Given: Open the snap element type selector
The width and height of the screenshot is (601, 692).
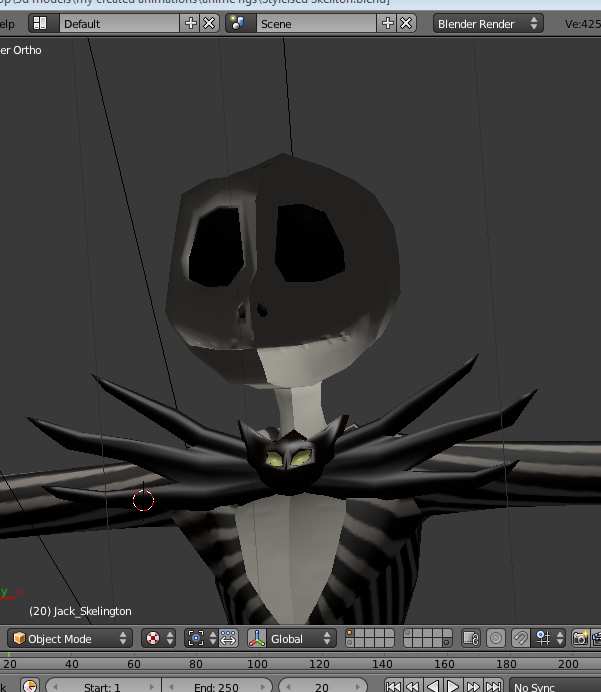Looking at the screenshot, I should pyautogui.click(x=548, y=639).
